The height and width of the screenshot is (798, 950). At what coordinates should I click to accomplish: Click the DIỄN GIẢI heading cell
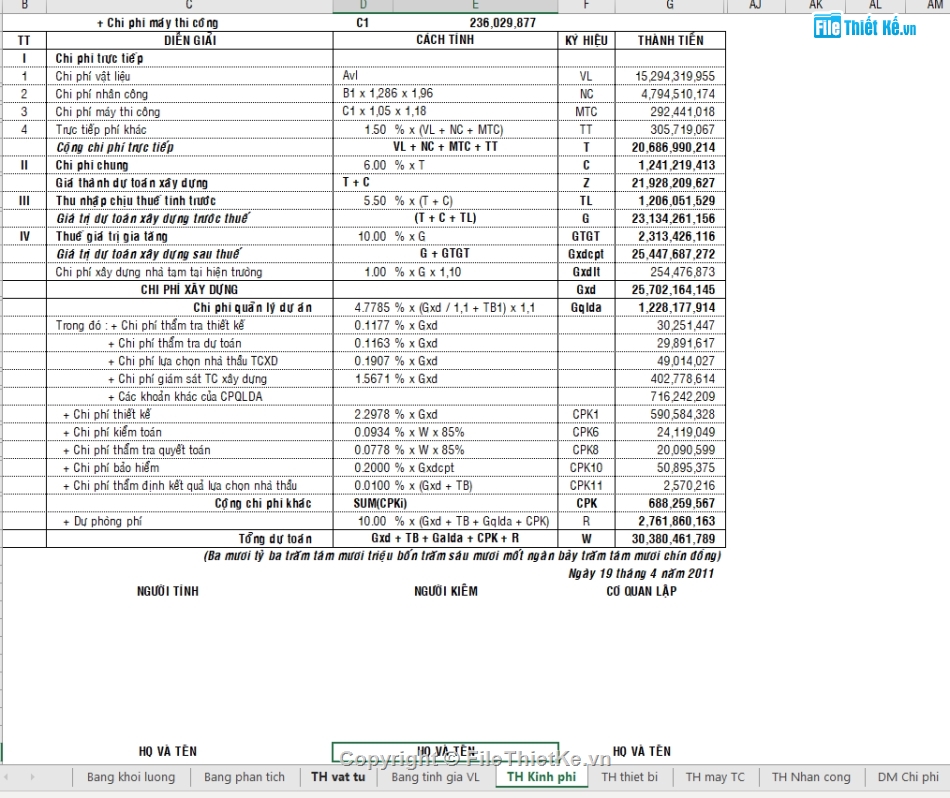click(190, 41)
